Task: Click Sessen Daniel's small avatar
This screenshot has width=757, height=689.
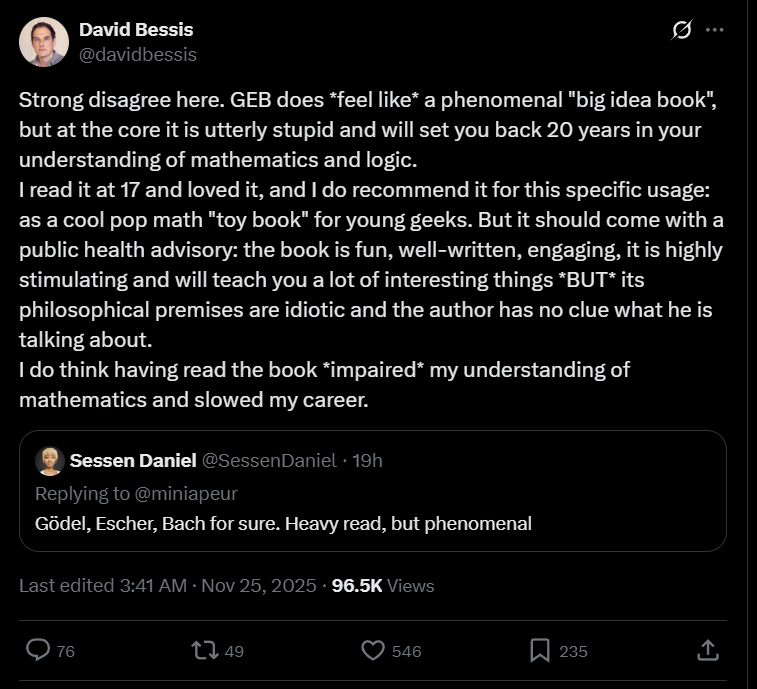Action: [50, 460]
